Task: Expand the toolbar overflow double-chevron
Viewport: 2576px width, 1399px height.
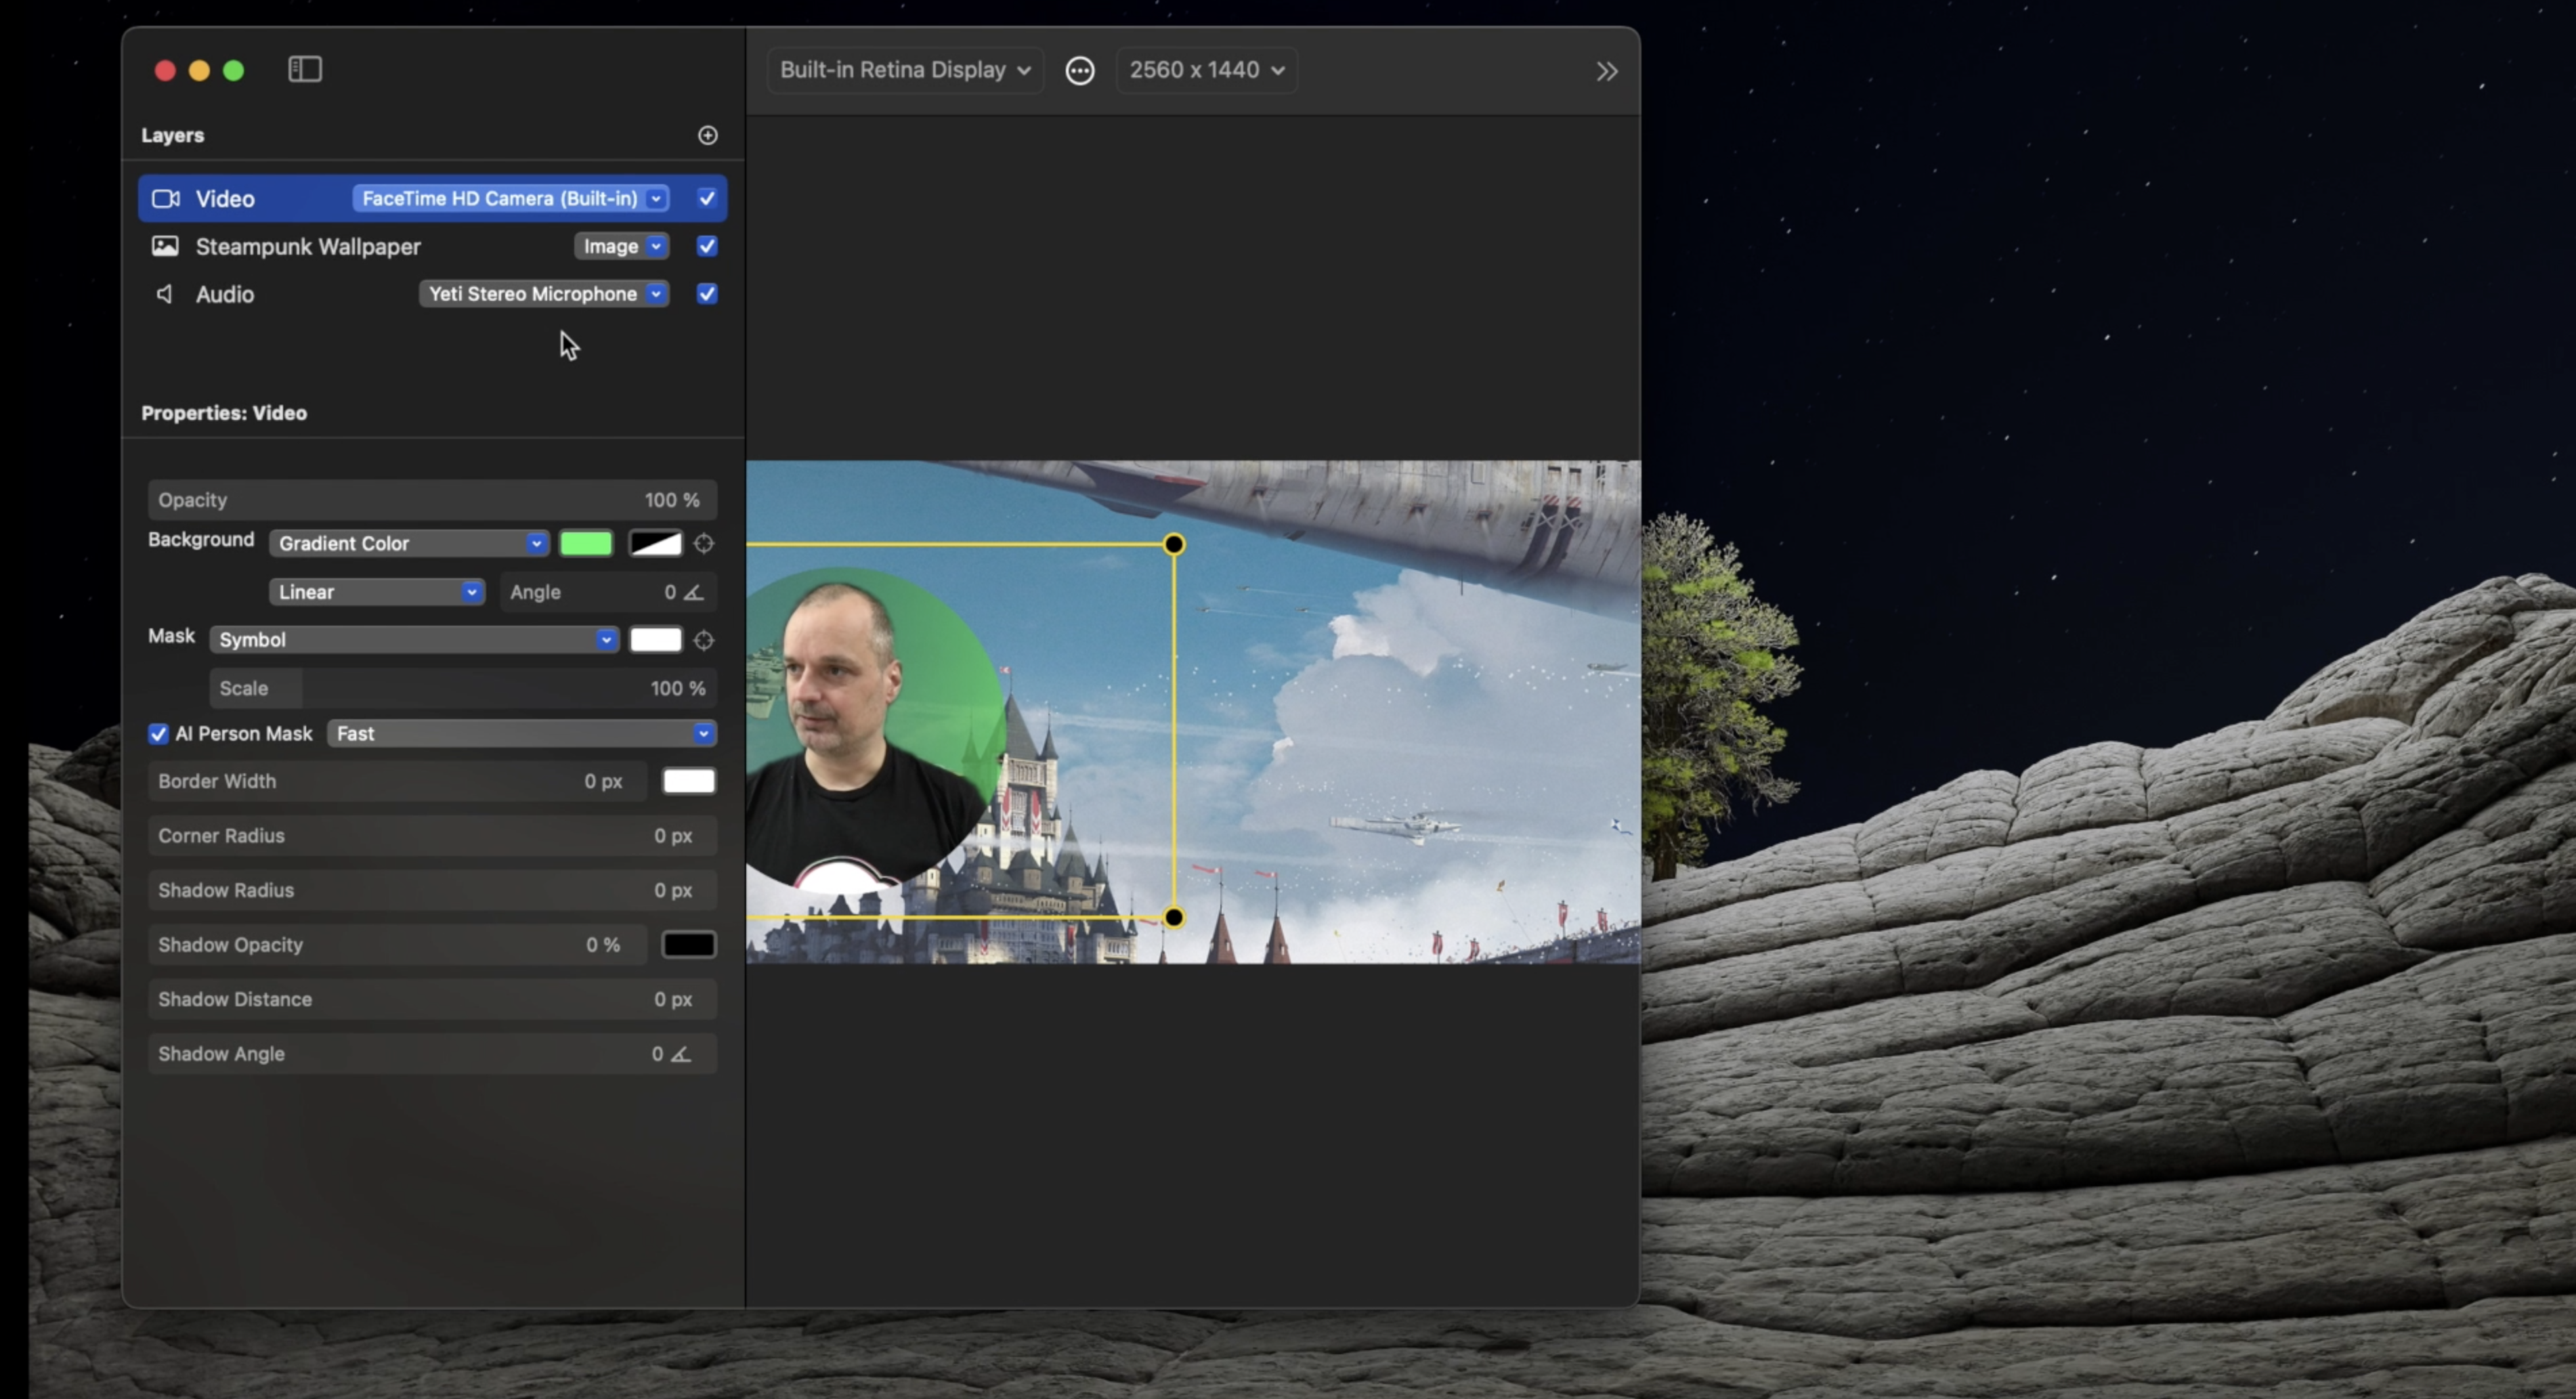Action: pyautogui.click(x=1606, y=71)
